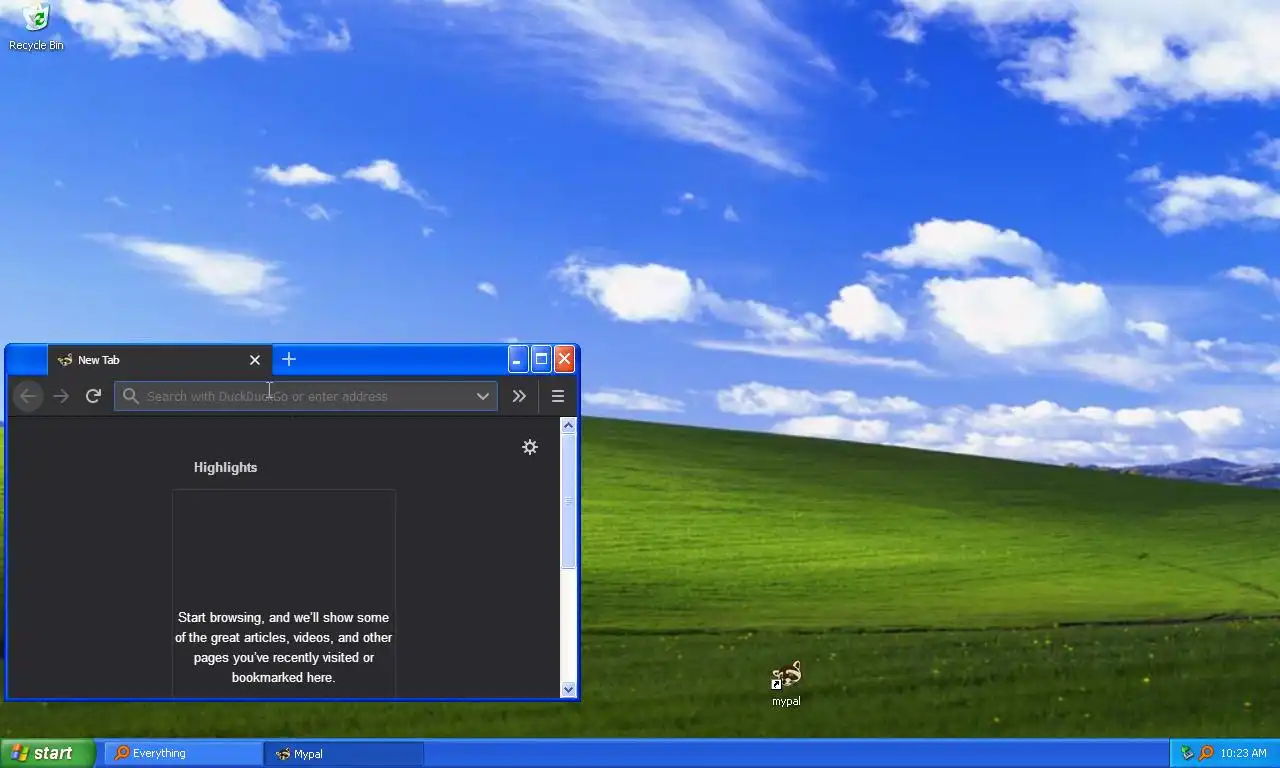The image size is (1280, 768).
Task: Click the Mypal taskbar button
Action: click(x=345, y=753)
